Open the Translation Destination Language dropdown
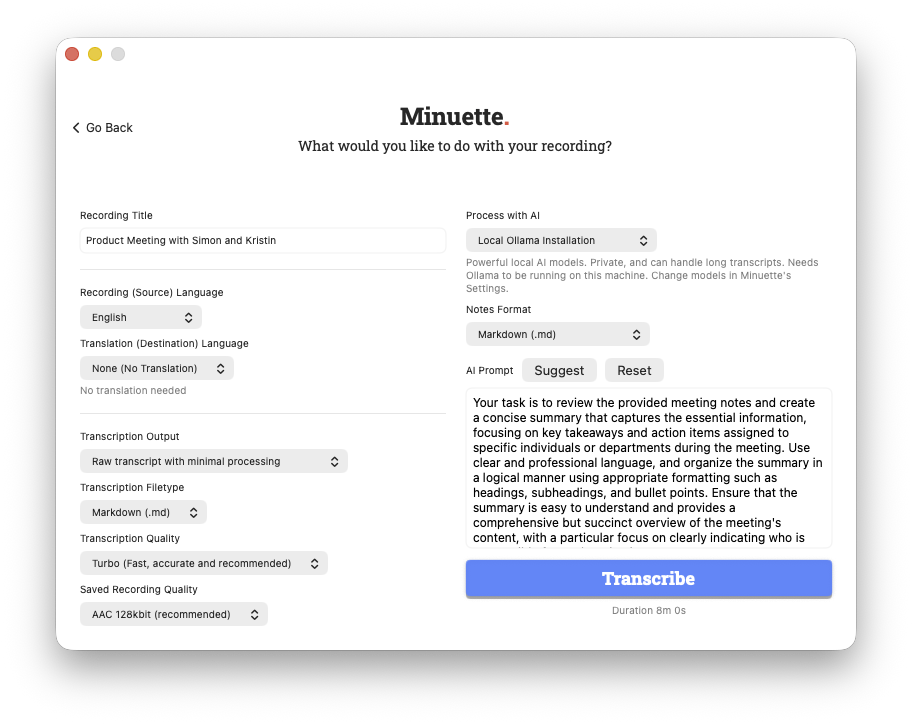 click(x=157, y=369)
